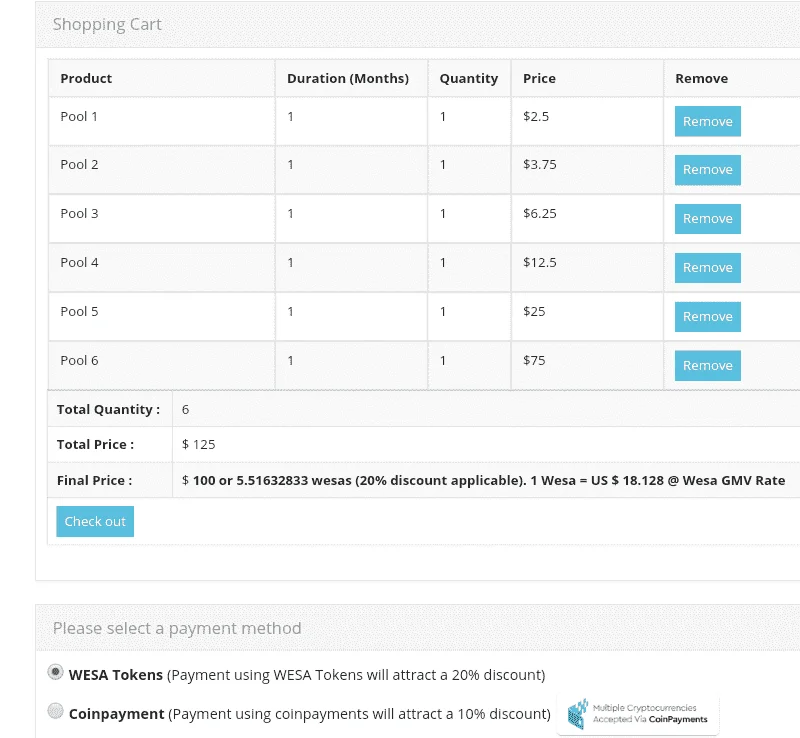Screen dimensions: 800x738
Task: Click the Pool 6 product name
Action: click(x=79, y=361)
